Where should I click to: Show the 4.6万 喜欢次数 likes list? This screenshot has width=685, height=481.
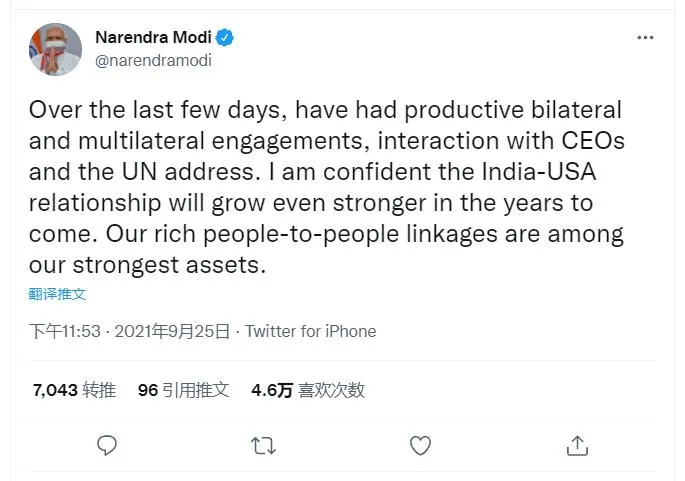pyautogui.click(x=307, y=390)
